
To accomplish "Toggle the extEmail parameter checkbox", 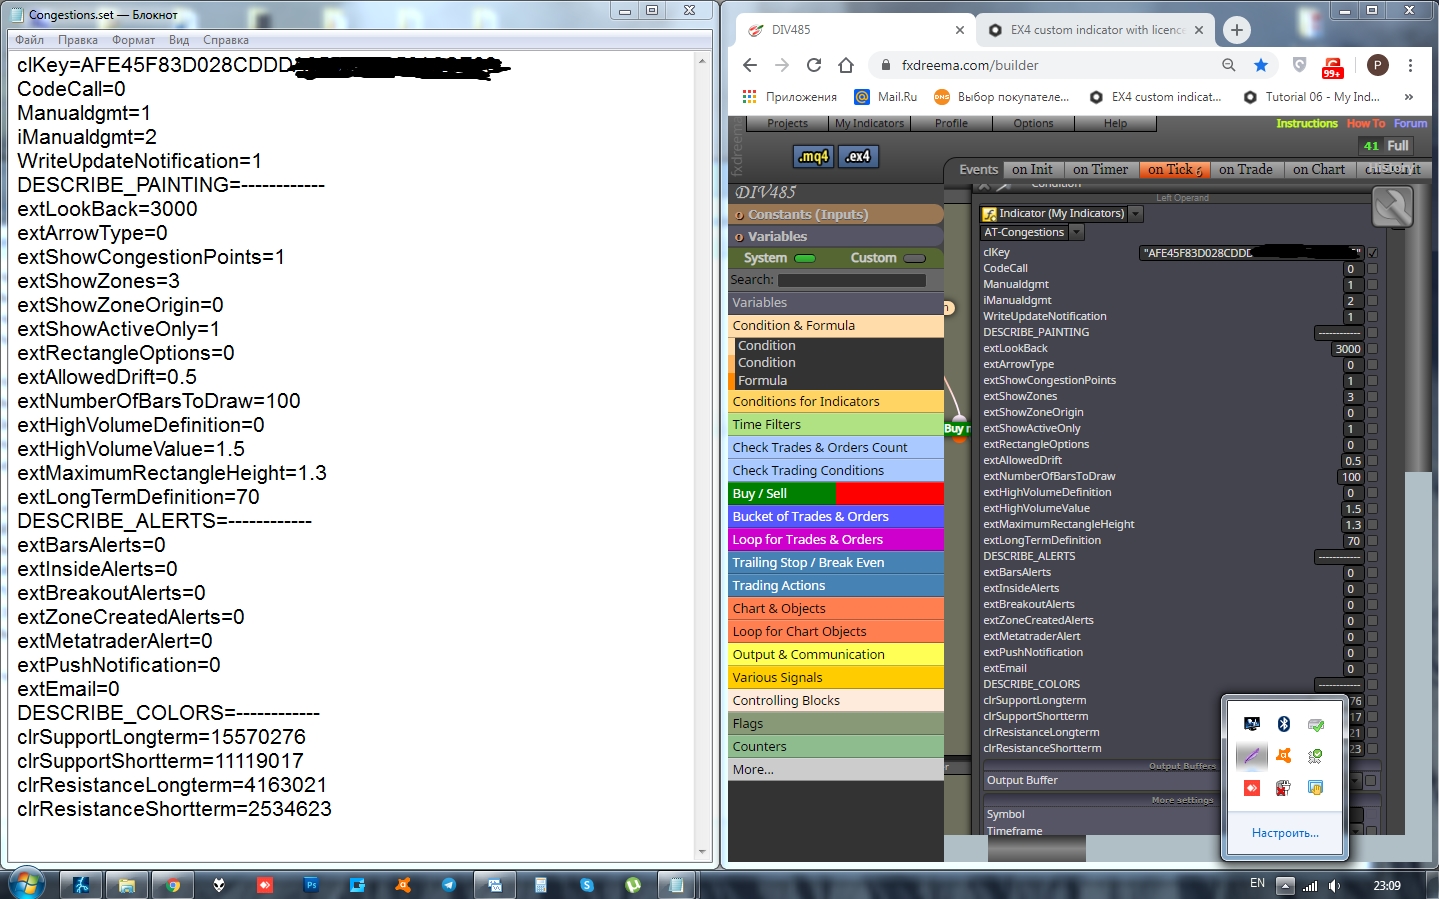I will (1372, 669).
